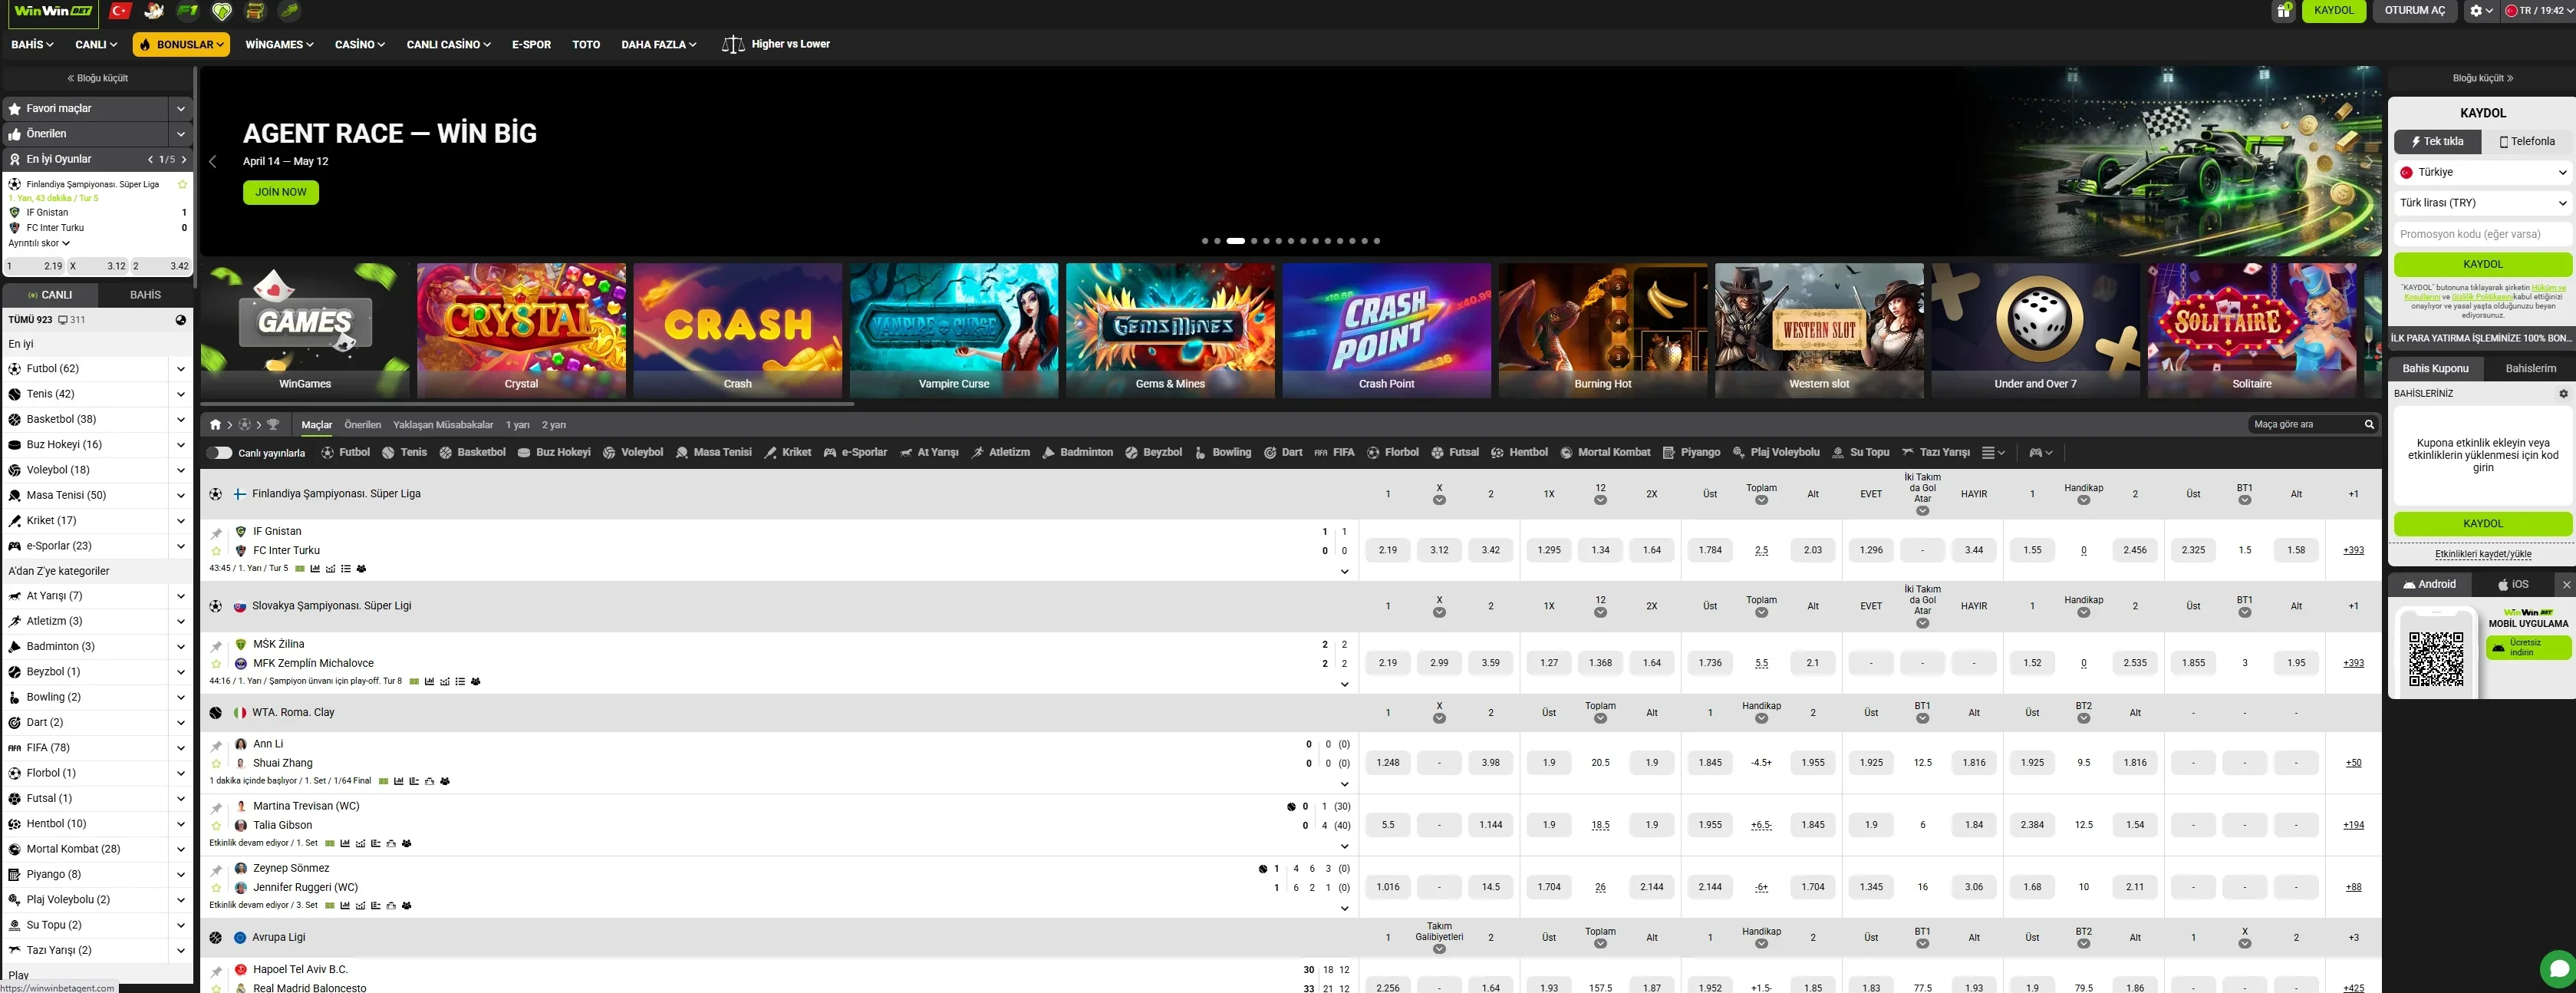2576x993 pixels.
Task: Filter matches by Masa Tenisi in sport bar
Action: pyautogui.click(x=713, y=452)
